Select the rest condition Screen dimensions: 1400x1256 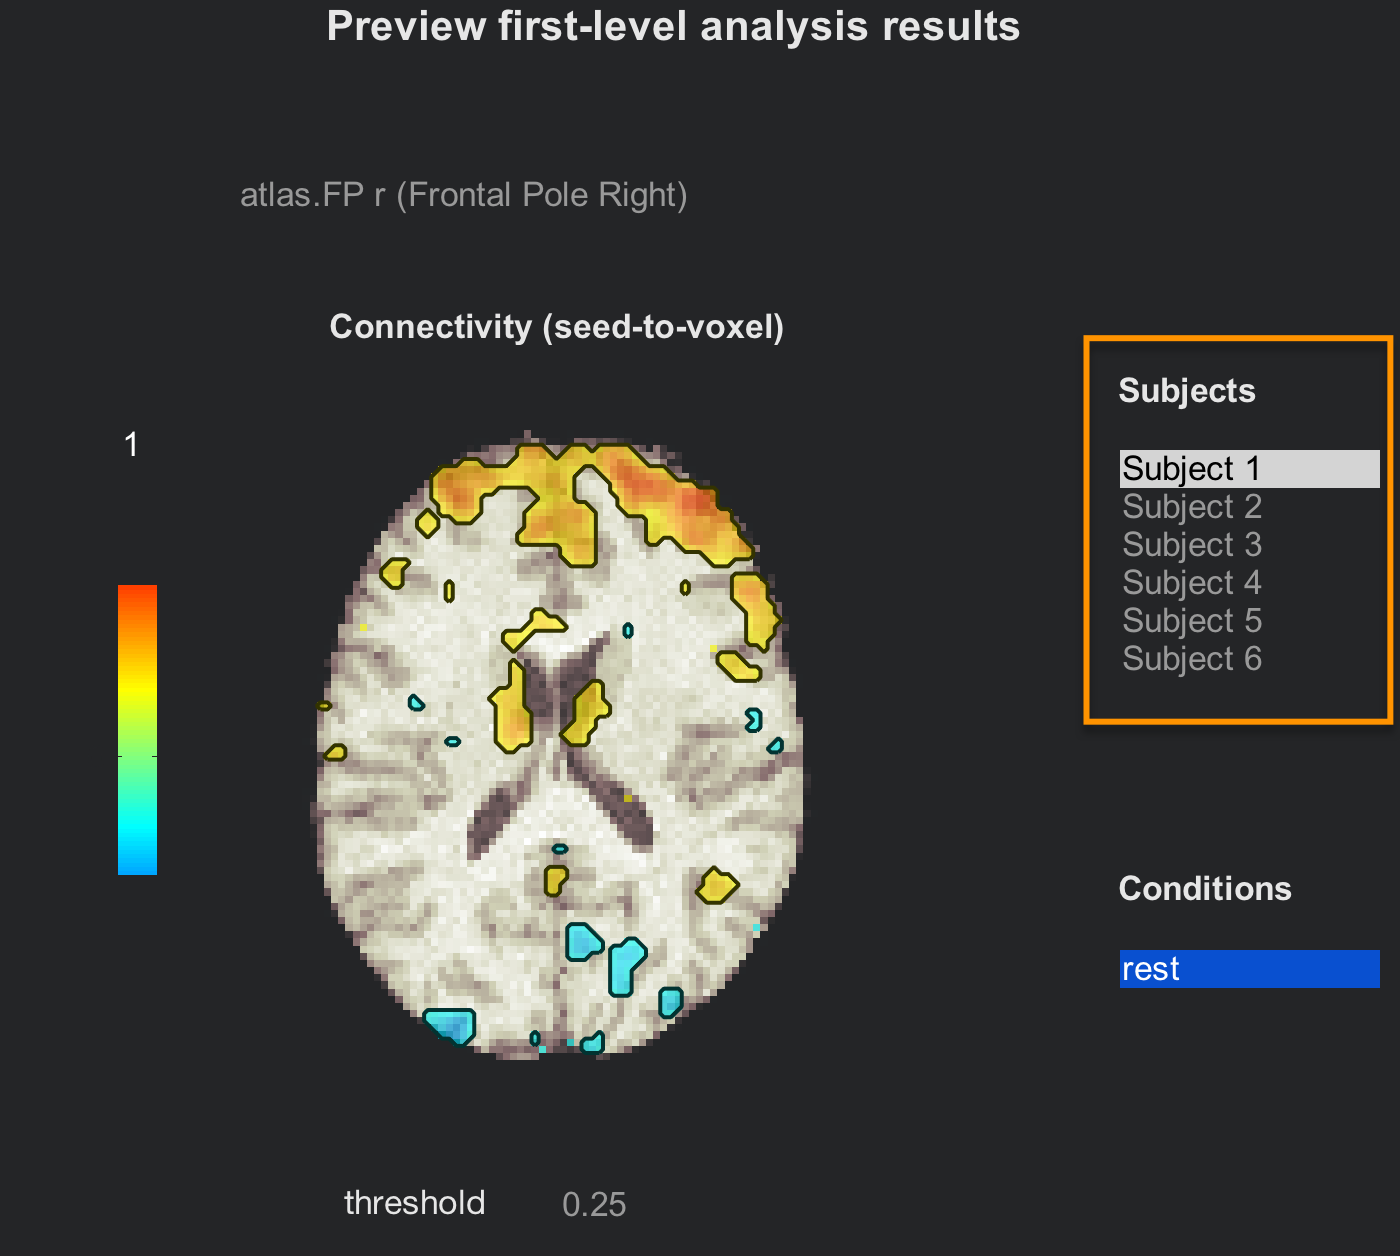[x=1249, y=969]
